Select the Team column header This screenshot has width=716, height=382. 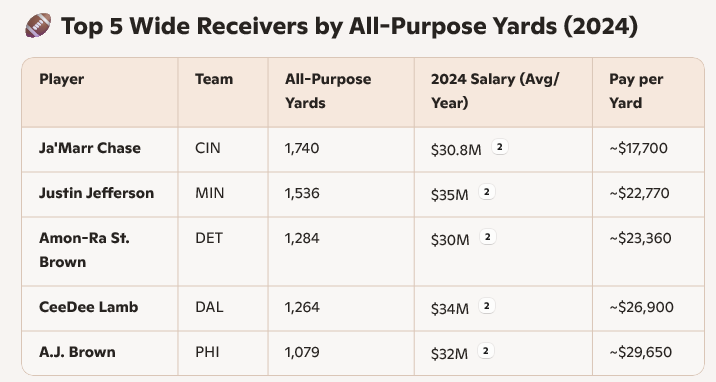[x=214, y=79]
